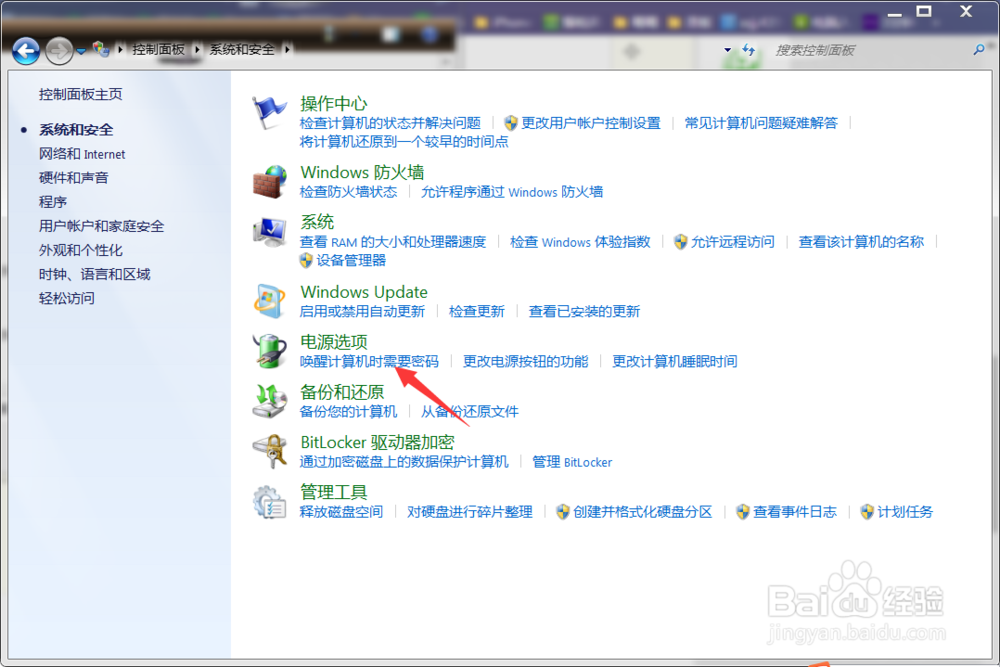Expand the arrow after 控制面板 breadcrumb
The image size is (1000, 667).
click(197, 49)
